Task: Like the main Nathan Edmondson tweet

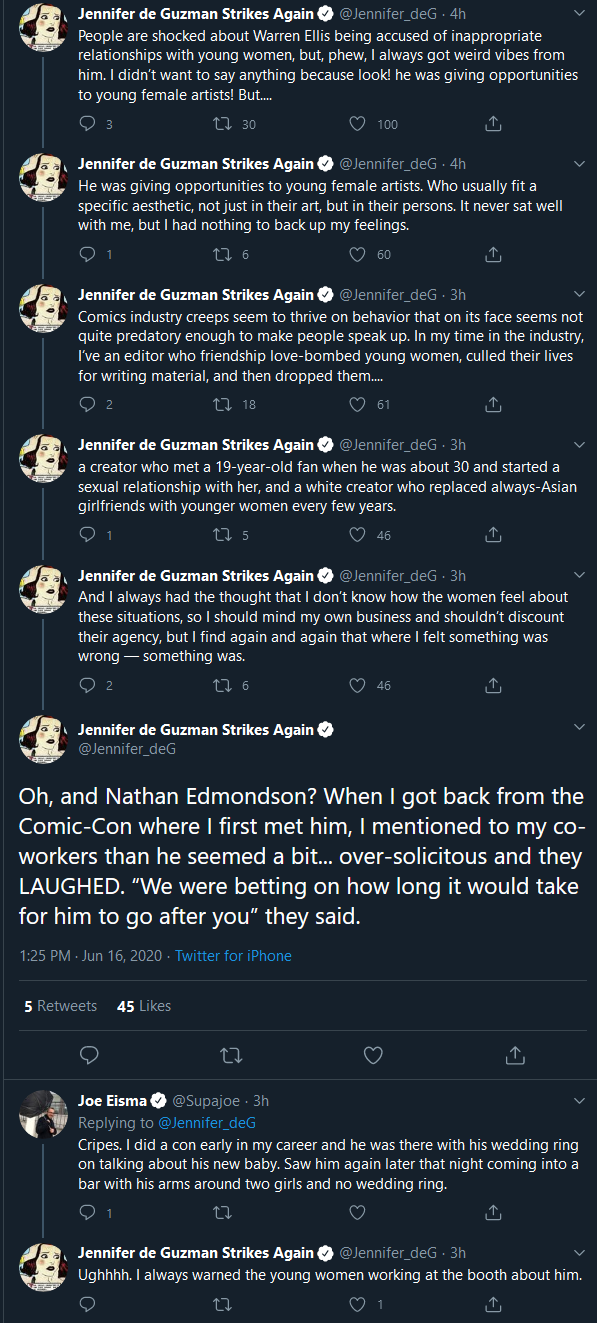Action: point(373,1055)
